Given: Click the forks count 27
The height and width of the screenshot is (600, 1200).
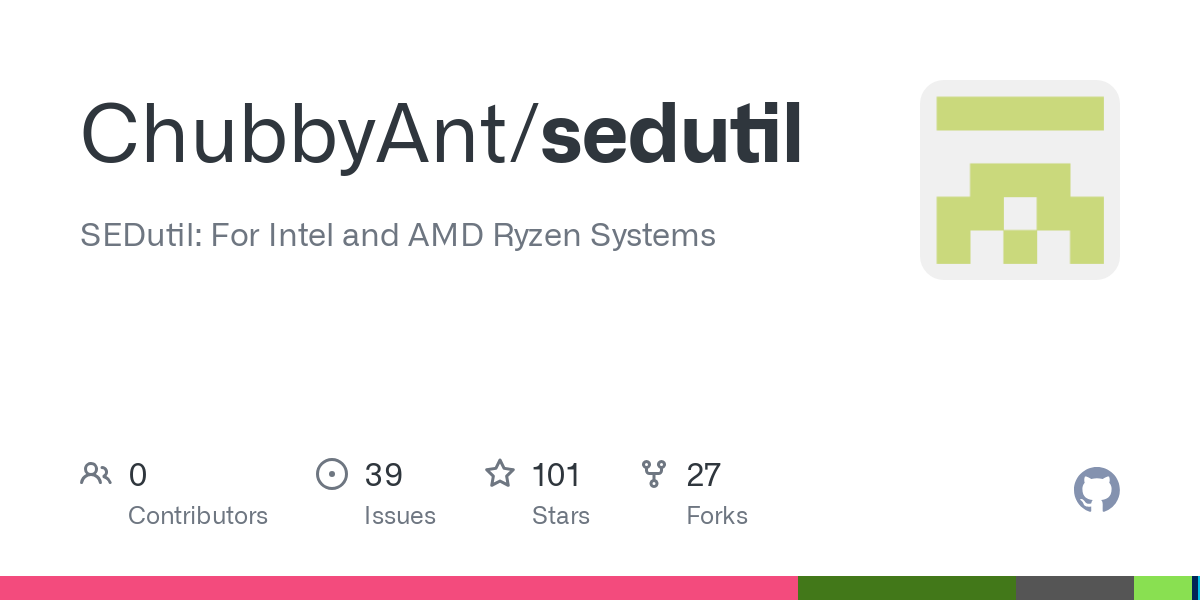Looking at the screenshot, I should [704, 475].
